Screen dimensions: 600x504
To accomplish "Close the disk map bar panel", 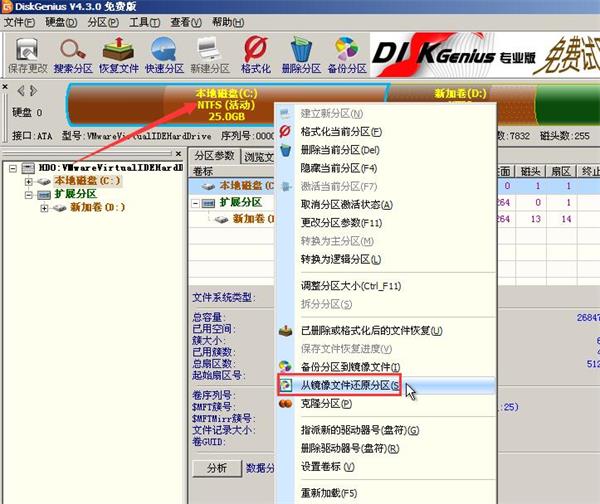I will (x=5, y=86).
